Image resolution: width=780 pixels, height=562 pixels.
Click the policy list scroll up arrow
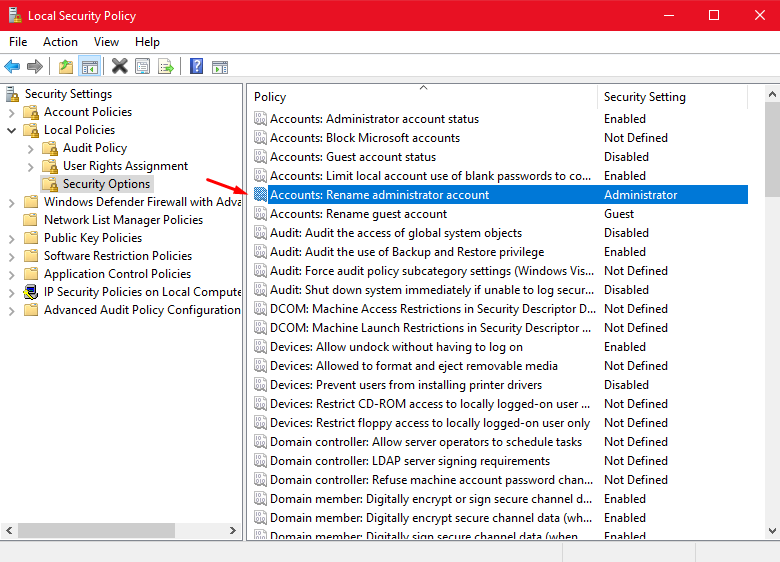click(x=772, y=94)
